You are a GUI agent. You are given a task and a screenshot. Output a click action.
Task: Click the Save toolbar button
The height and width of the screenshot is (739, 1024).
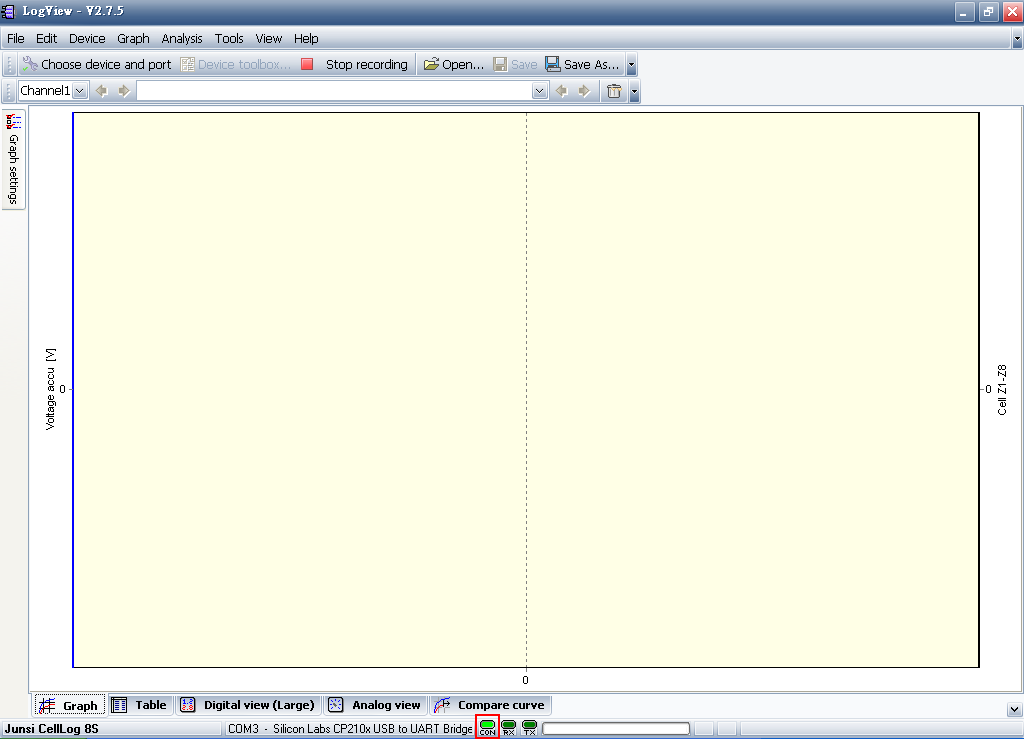coord(515,64)
